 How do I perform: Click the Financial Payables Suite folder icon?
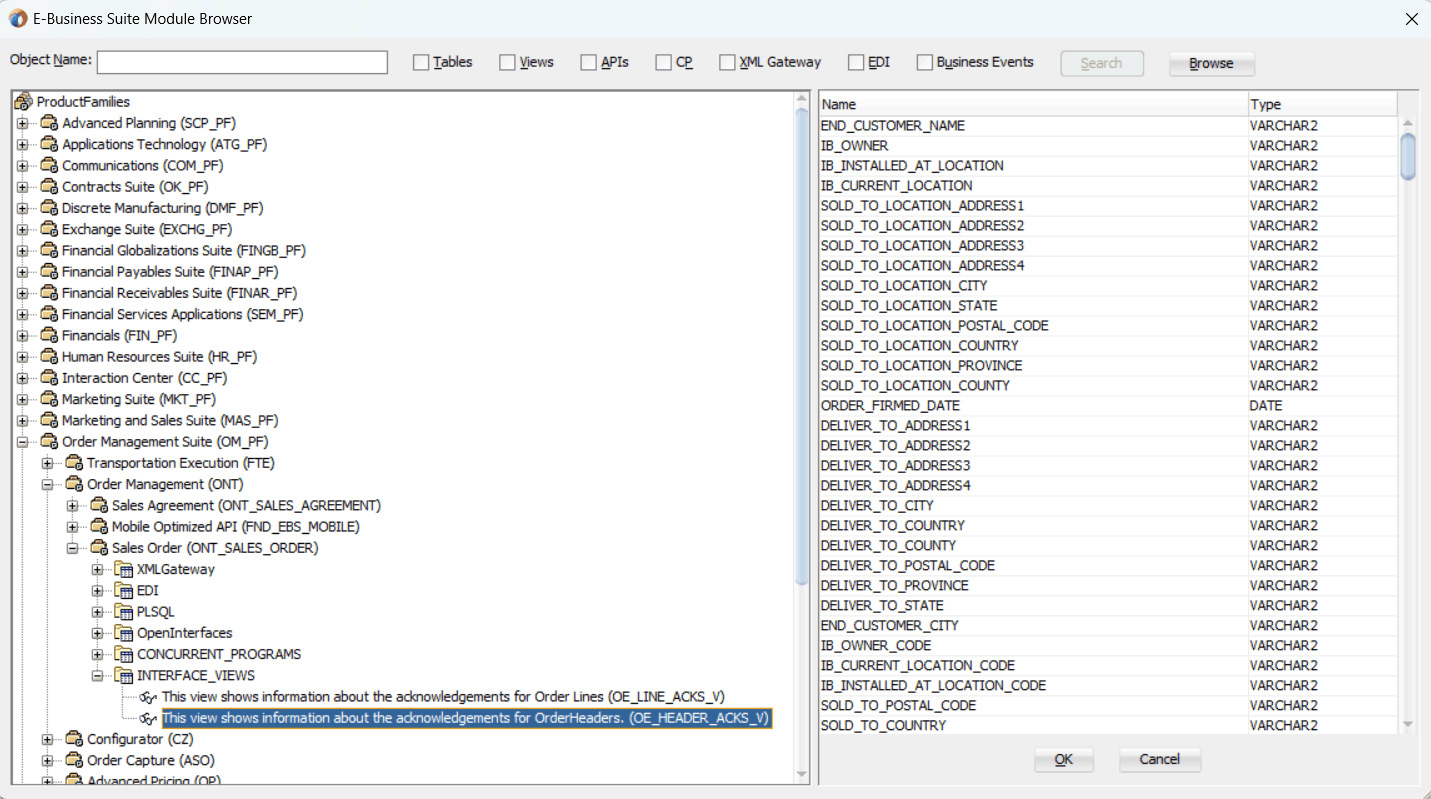(x=49, y=272)
